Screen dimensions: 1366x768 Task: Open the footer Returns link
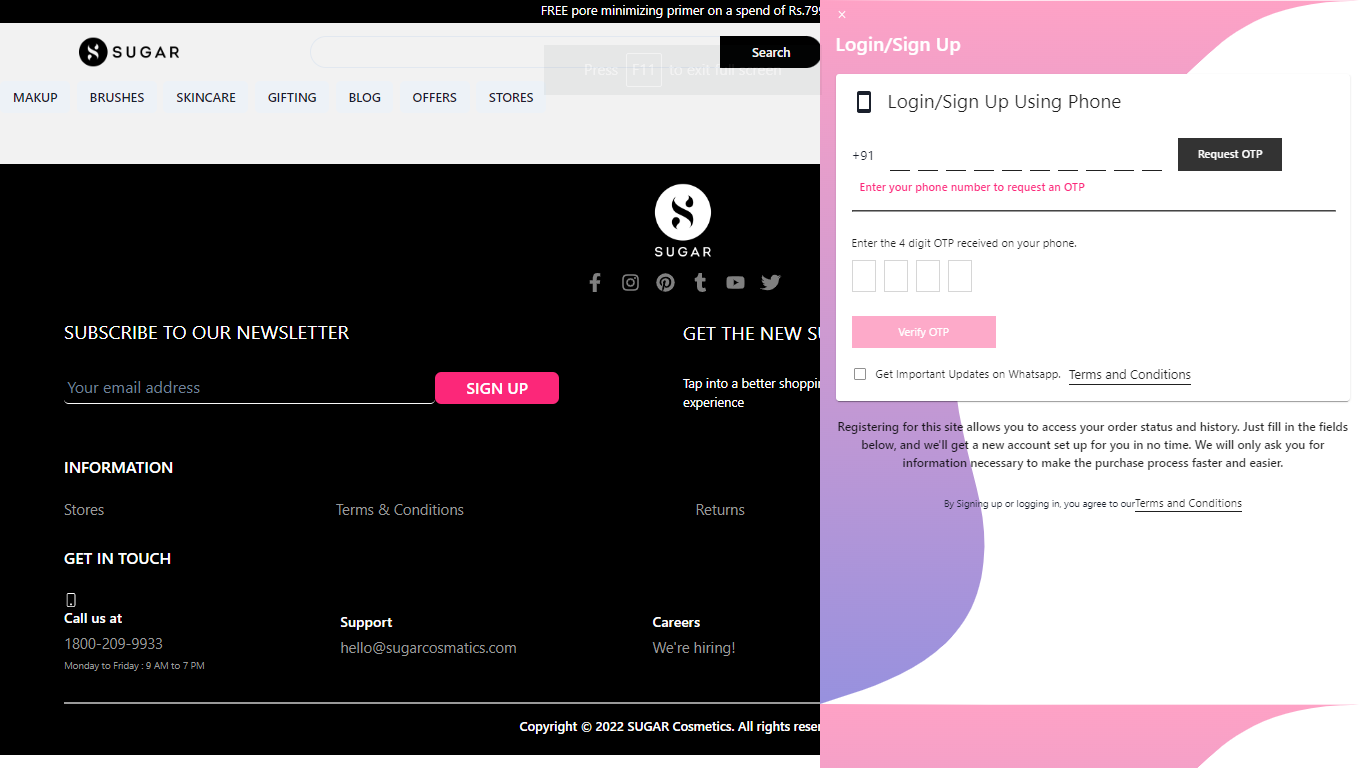(x=720, y=510)
